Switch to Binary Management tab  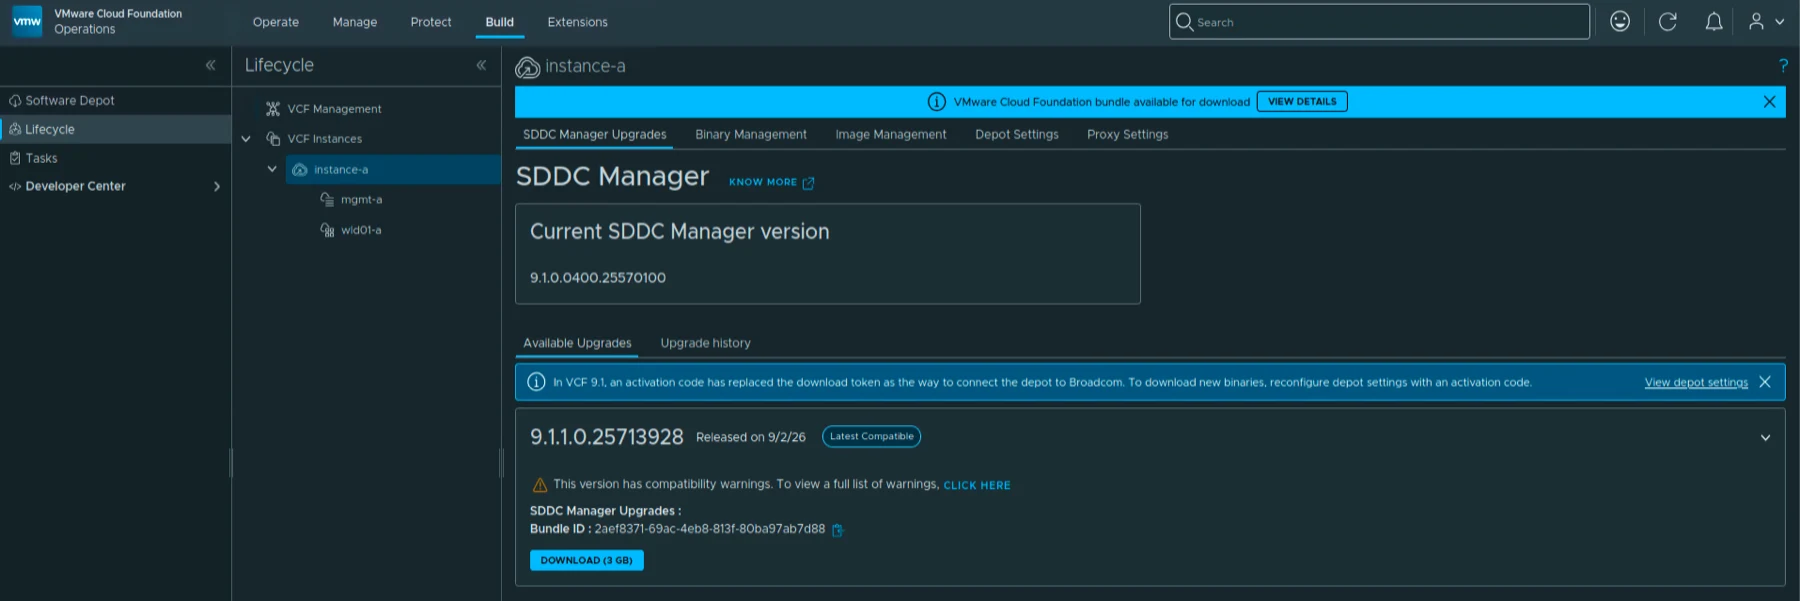coord(751,134)
